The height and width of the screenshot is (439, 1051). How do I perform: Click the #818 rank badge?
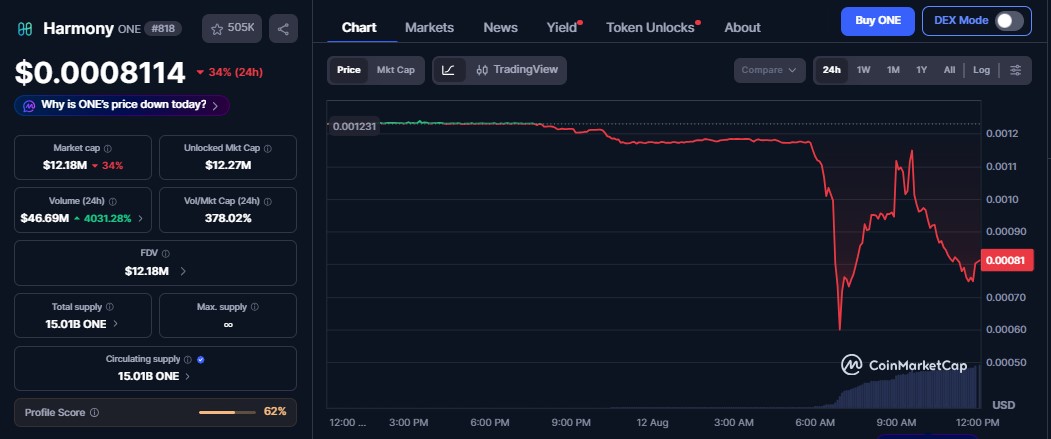tap(162, 29)
